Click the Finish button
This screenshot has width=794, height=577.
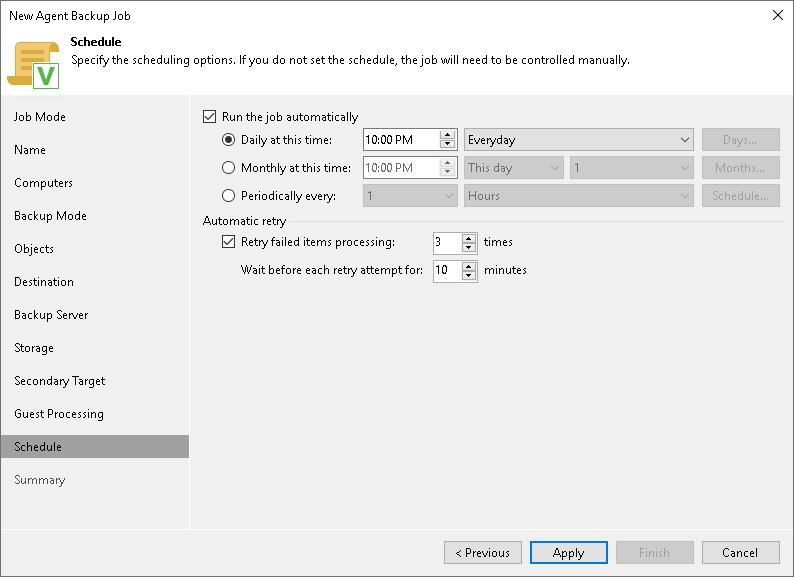[x=654, y=553]
